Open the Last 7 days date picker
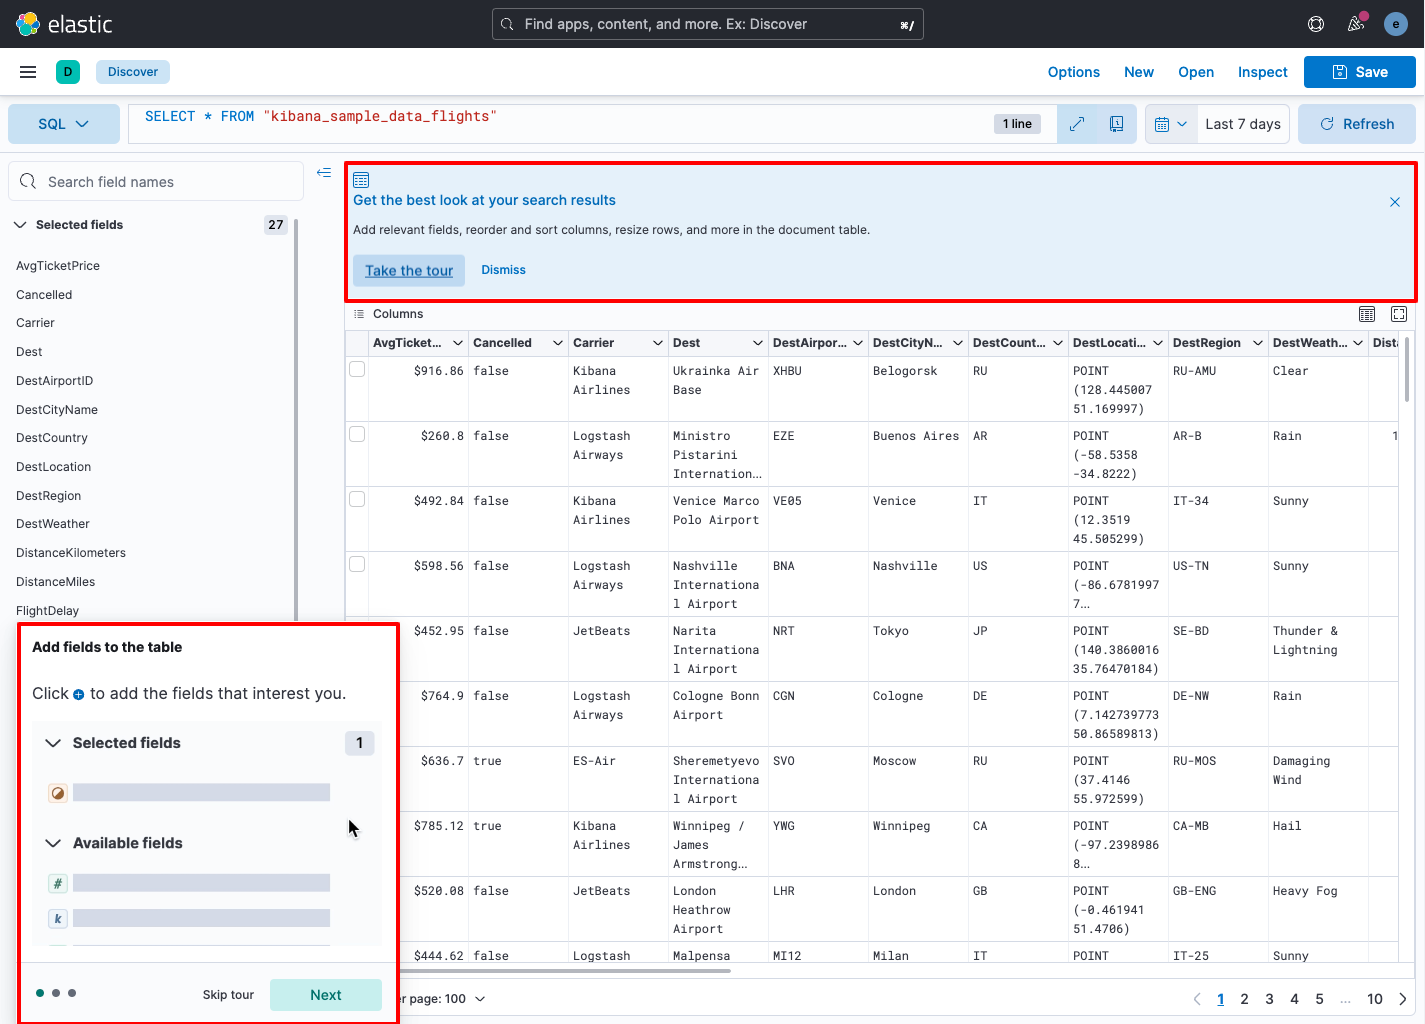1425x1024 pixels. pos(1243,124)
